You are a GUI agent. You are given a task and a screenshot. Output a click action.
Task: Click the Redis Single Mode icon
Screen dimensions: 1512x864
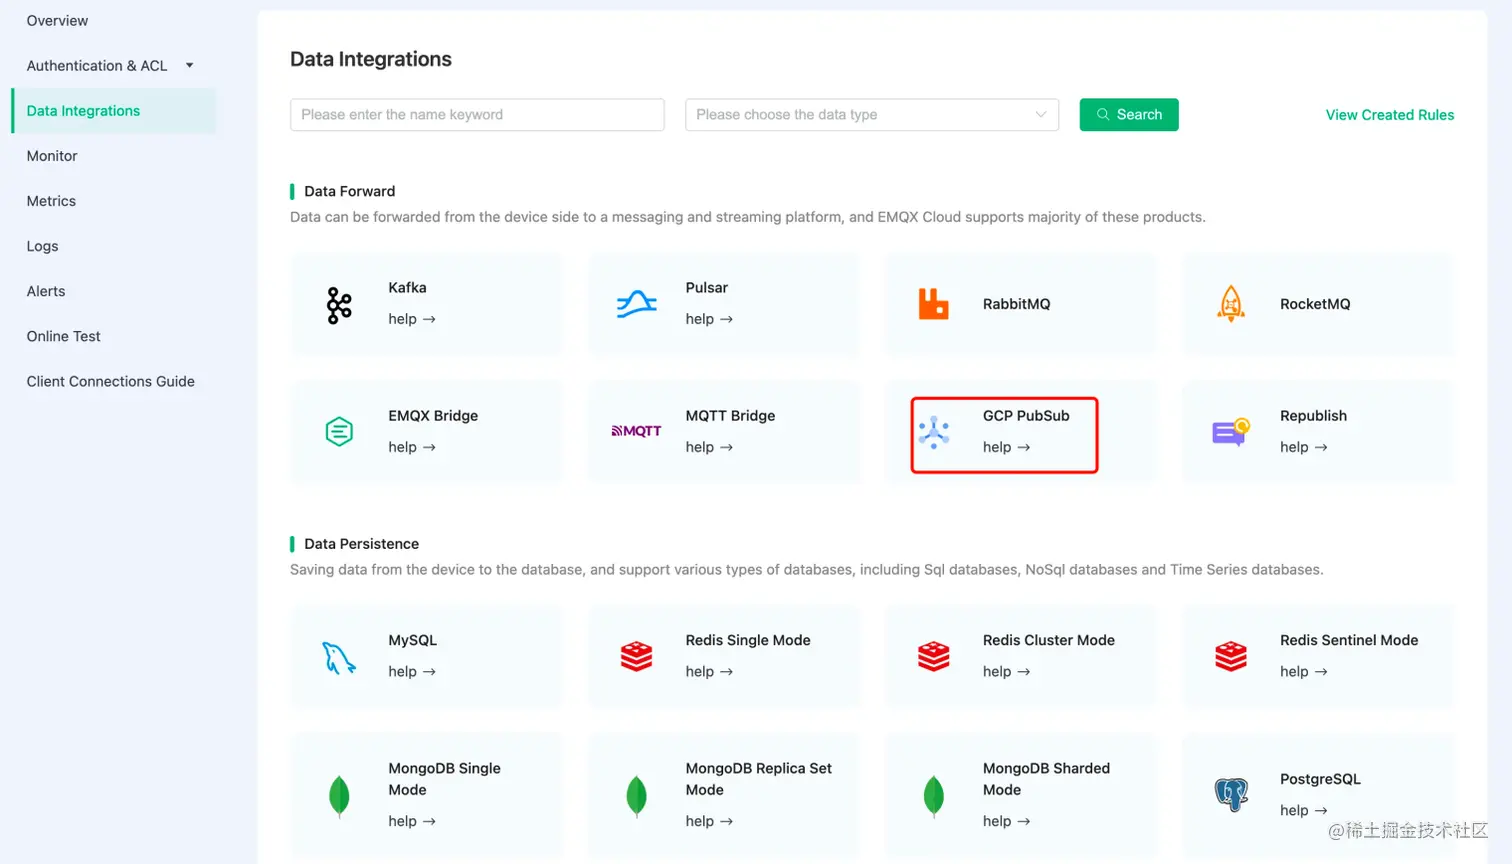(637, 657)
